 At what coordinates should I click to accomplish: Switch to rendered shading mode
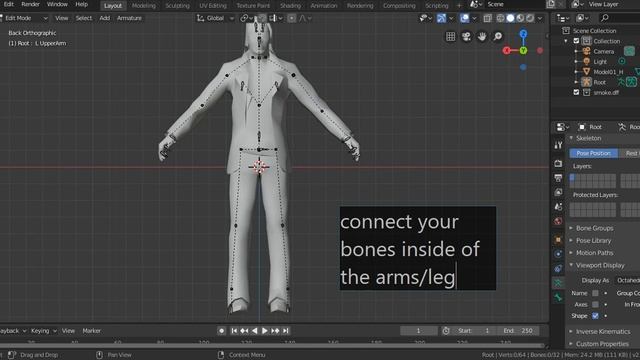pos(530,18)
